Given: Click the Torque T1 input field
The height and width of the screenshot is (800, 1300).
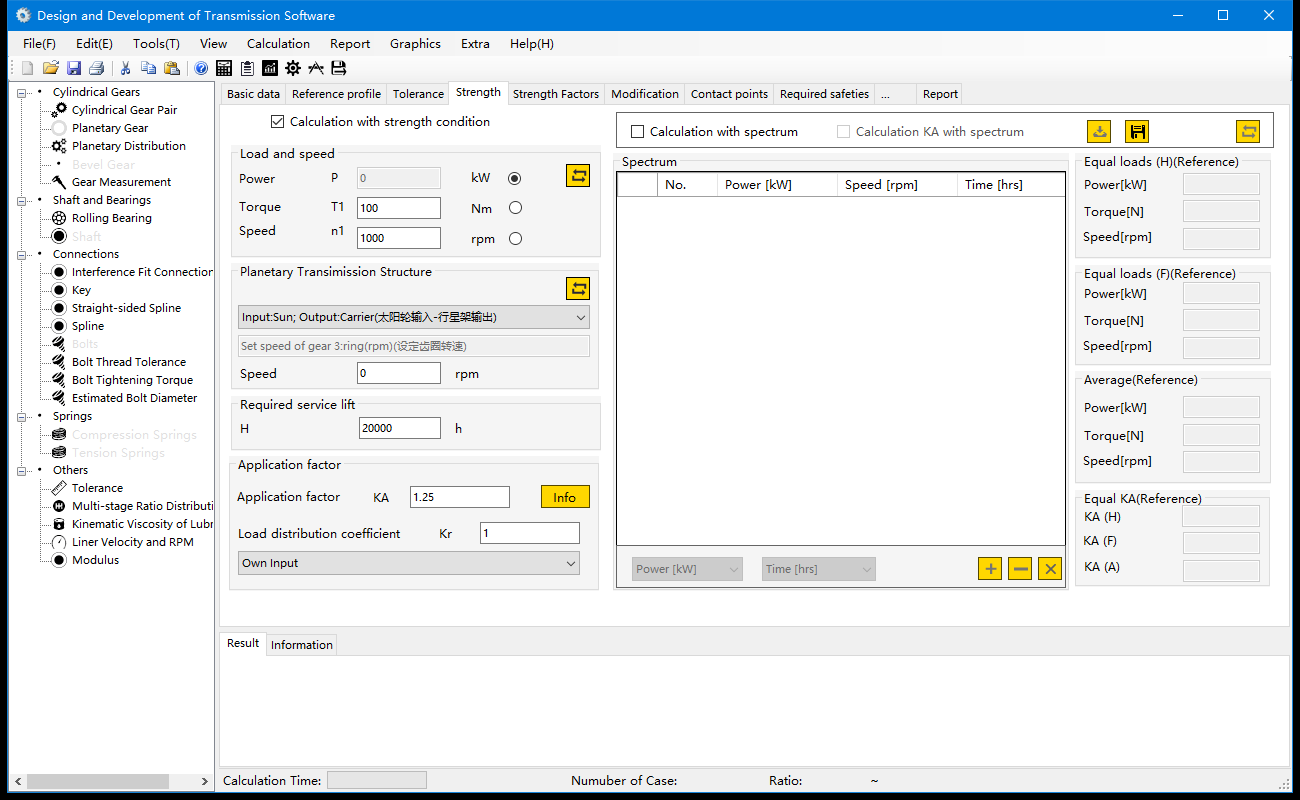Looking at the screenshot, I should pos(399,208).
